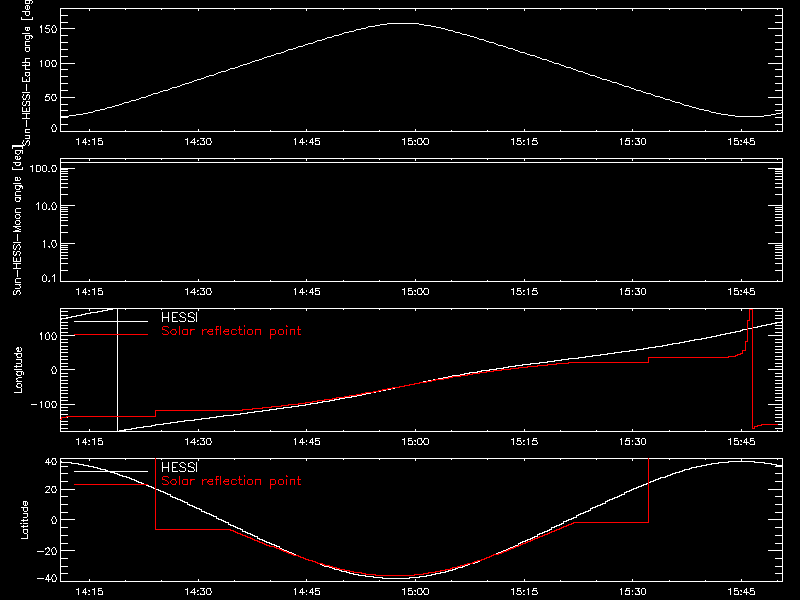This screenshot has width=800, height=600.
Task: Click the "100" tick on Longitude plot
Action: coord(47,336)
